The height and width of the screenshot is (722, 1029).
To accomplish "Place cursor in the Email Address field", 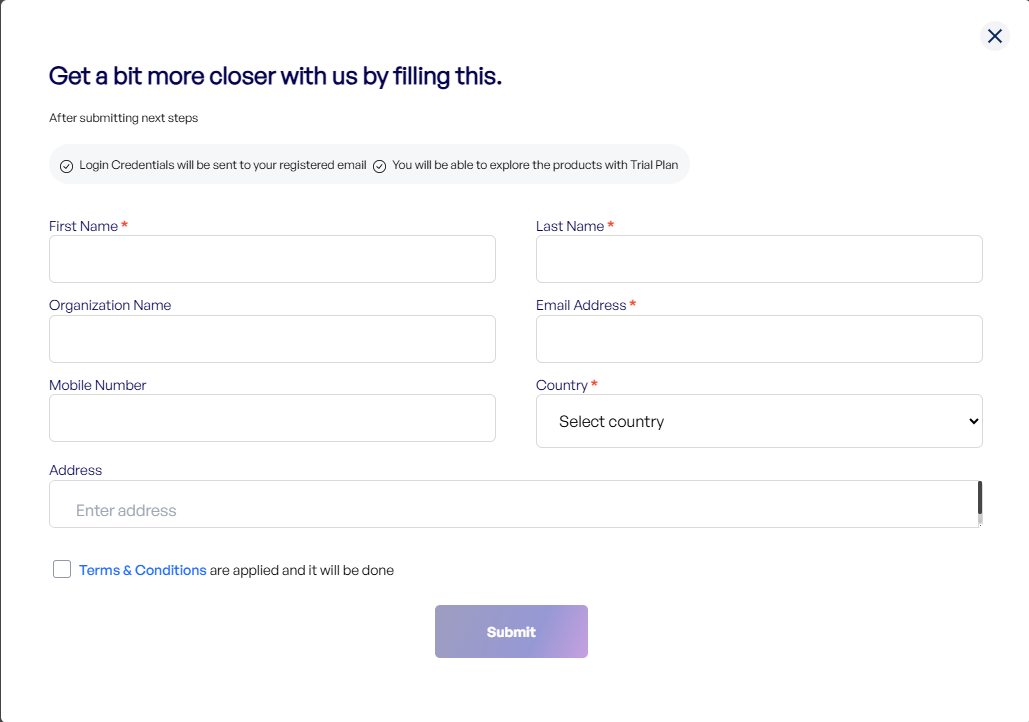I will (x=759, y=339).
